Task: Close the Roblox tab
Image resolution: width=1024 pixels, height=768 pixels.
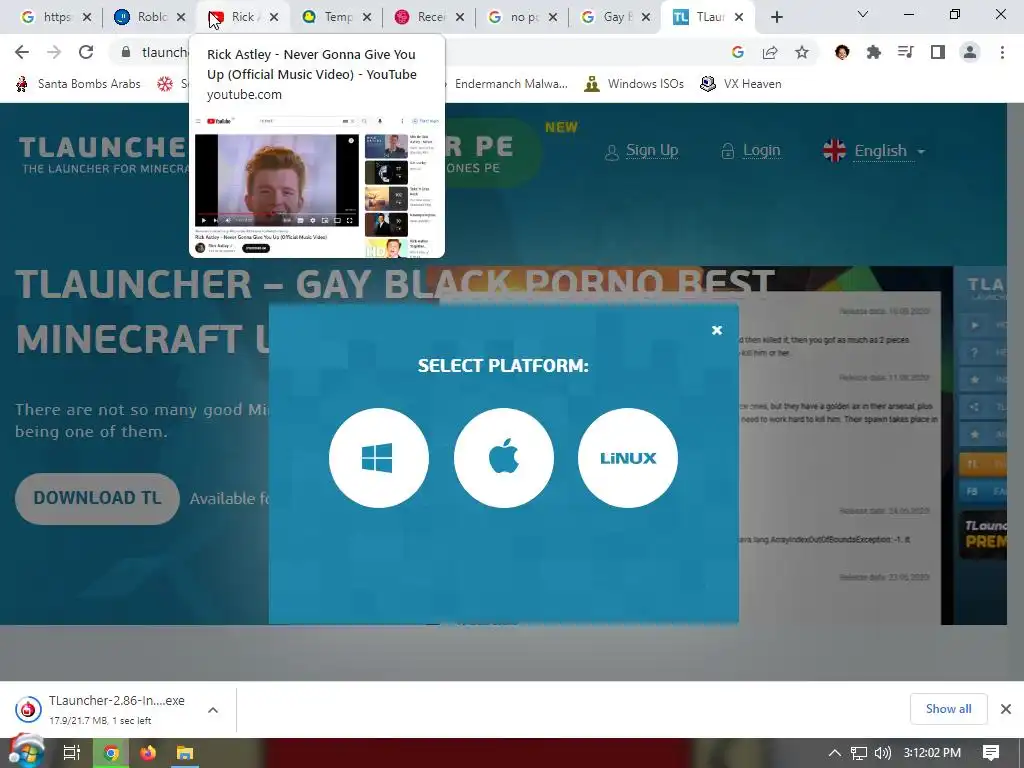Action: click(x=181, y=18)
